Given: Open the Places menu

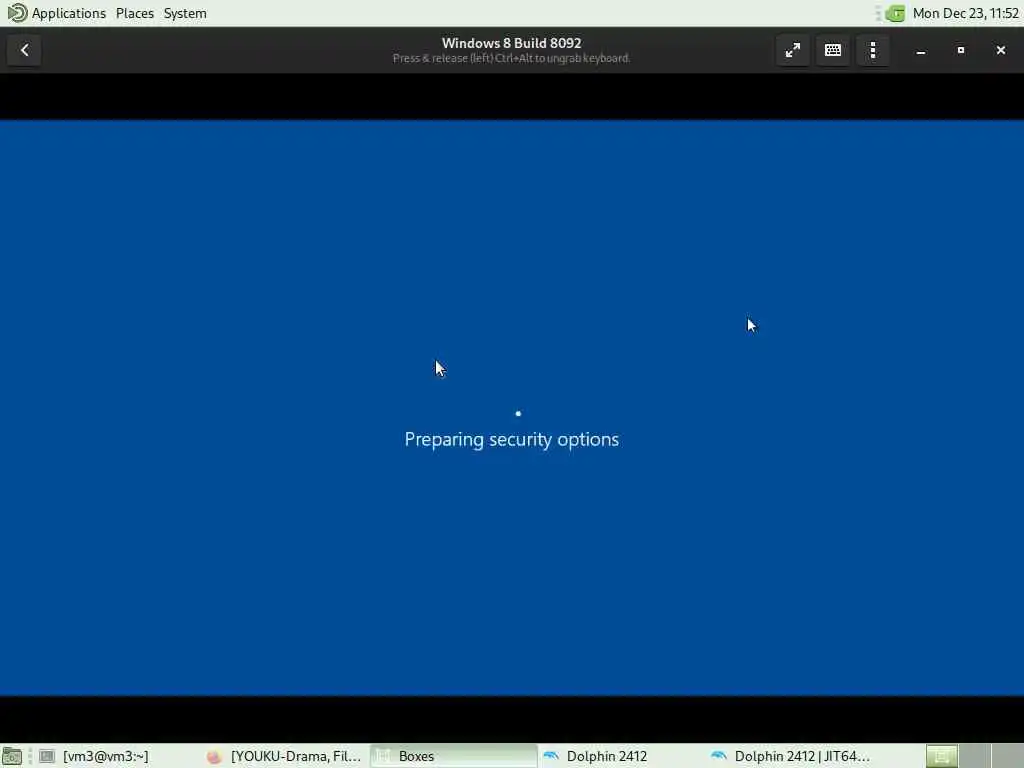Looking at the screenshot, I should (135, 13).
